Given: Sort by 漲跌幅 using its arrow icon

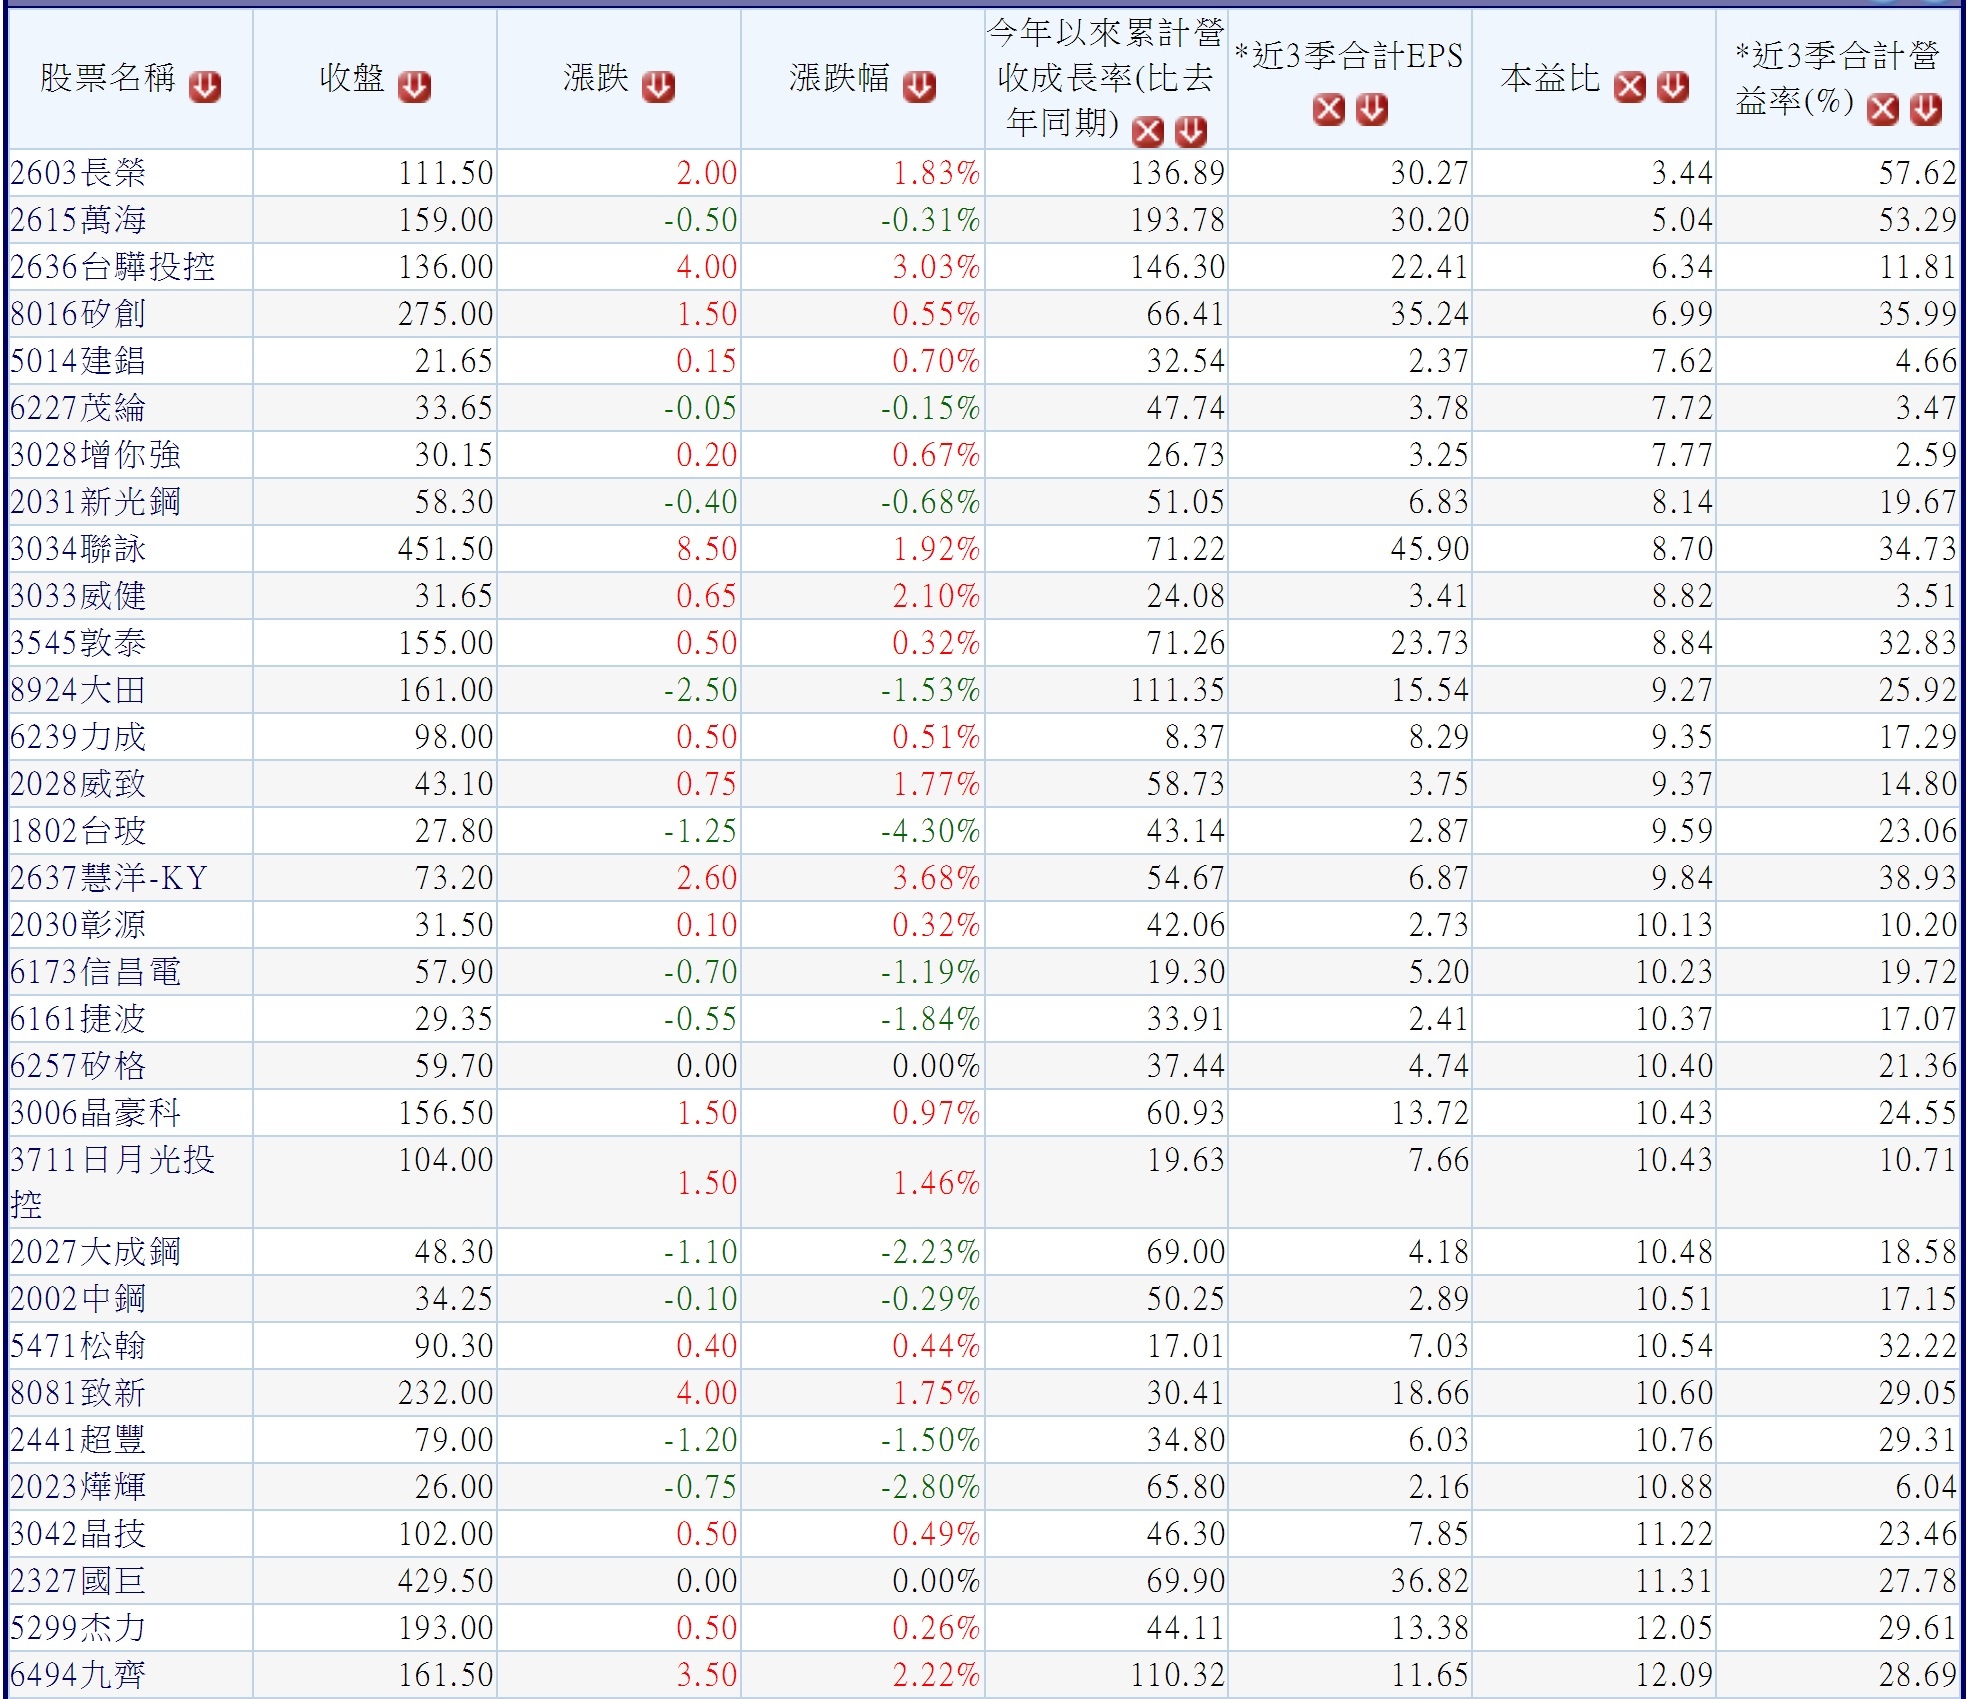Looking at the screenshot, I should pyautogui.click(x=919, y=87).
